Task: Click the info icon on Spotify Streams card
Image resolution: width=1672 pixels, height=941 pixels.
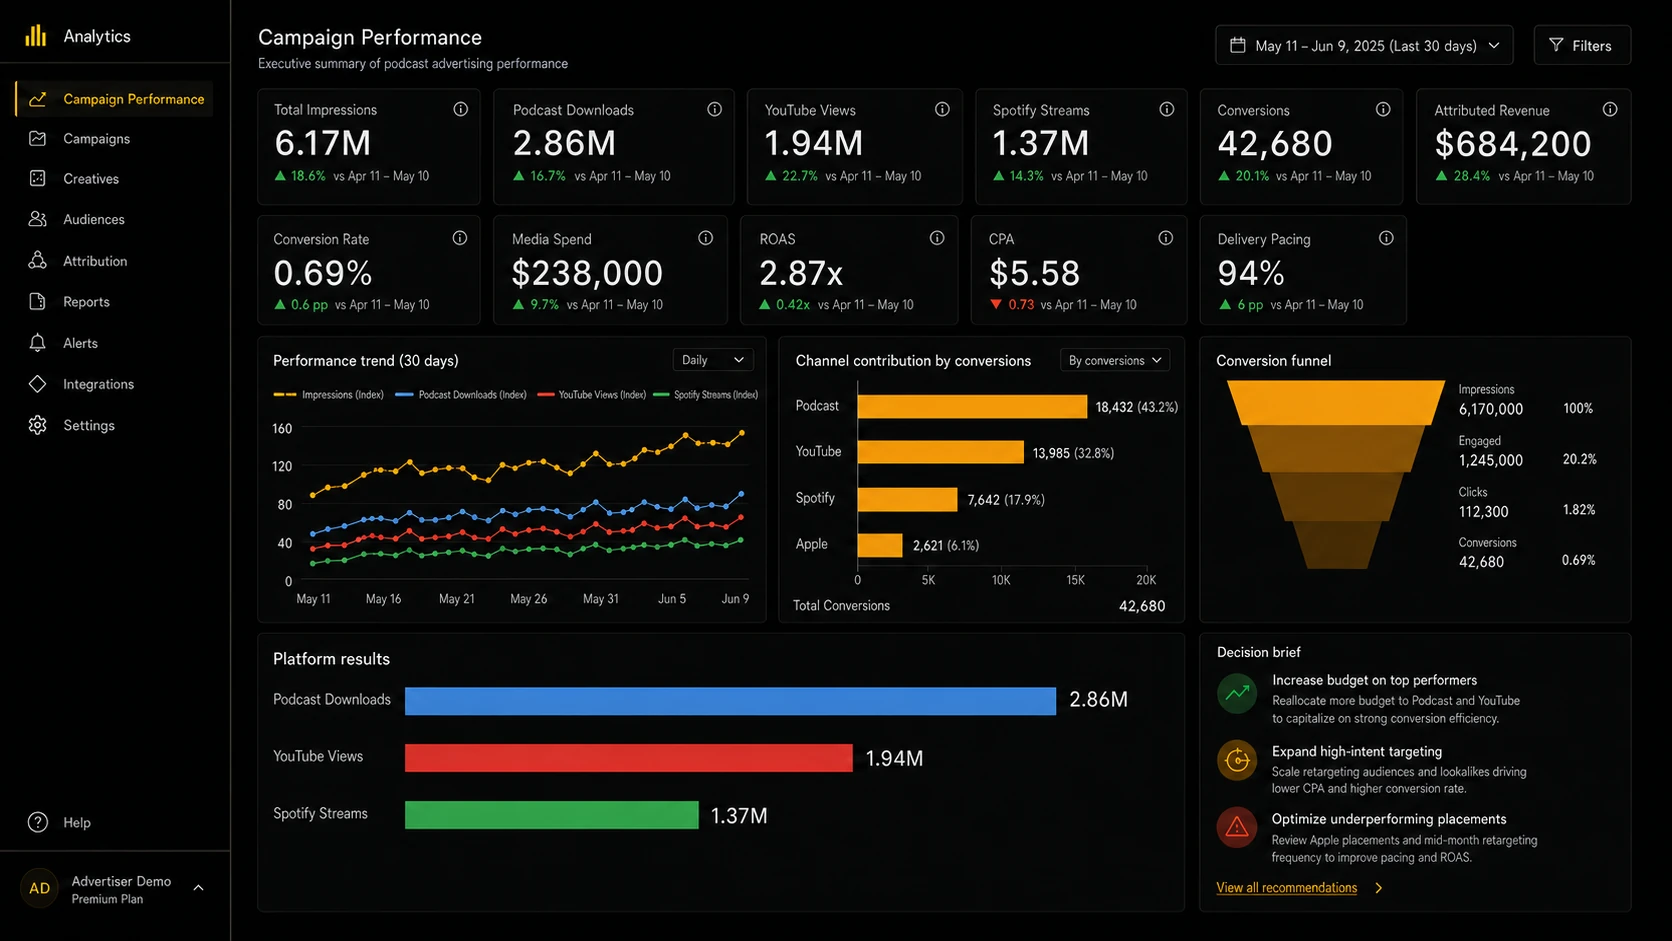Action: [1166, 109]
